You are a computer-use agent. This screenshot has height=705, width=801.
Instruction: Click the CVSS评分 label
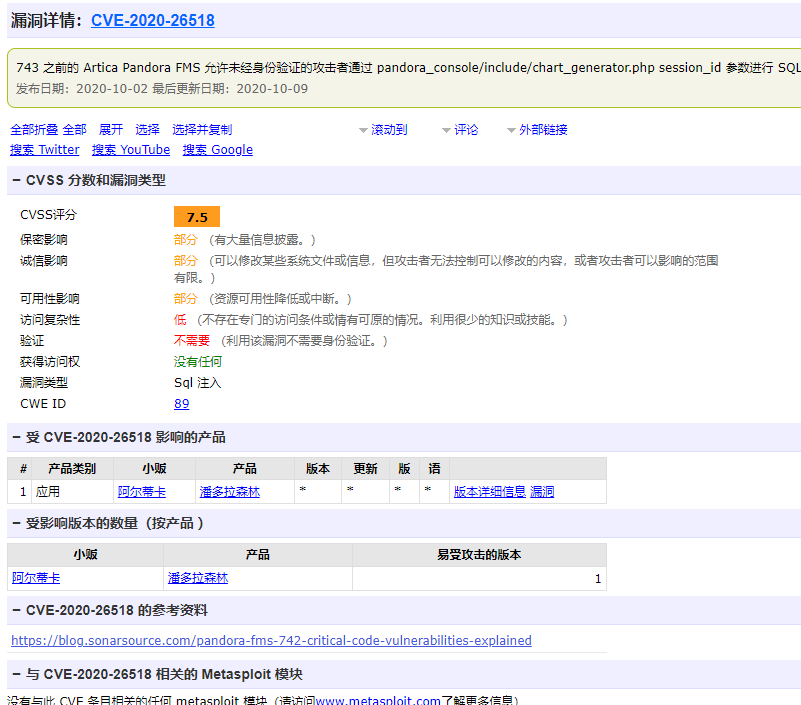(x=48, y=215)
